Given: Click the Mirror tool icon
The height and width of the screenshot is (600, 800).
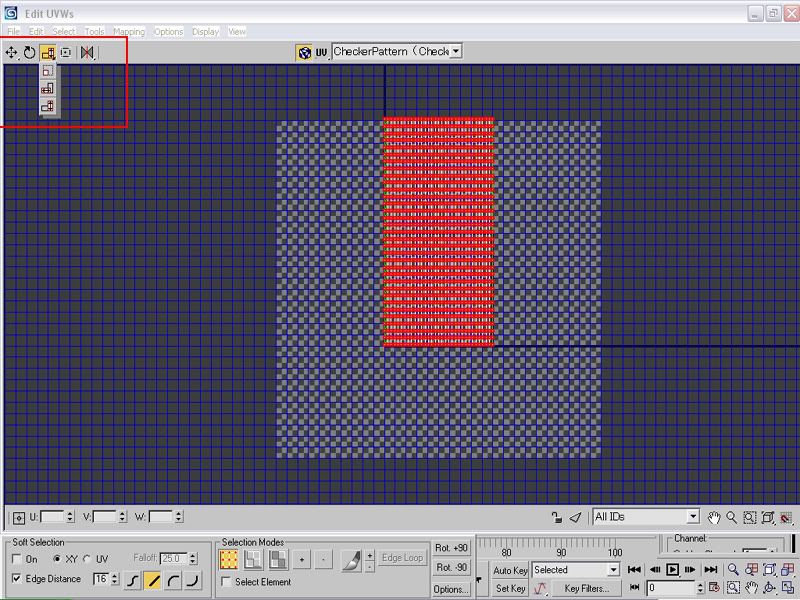Looking at the screenshot, I should [87, 52].
